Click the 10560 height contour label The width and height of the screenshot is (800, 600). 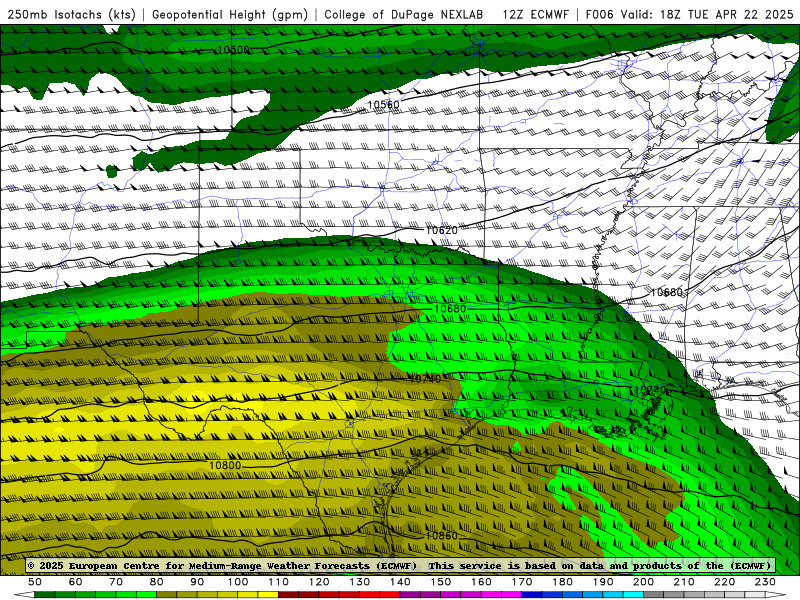tap(384, 105)
